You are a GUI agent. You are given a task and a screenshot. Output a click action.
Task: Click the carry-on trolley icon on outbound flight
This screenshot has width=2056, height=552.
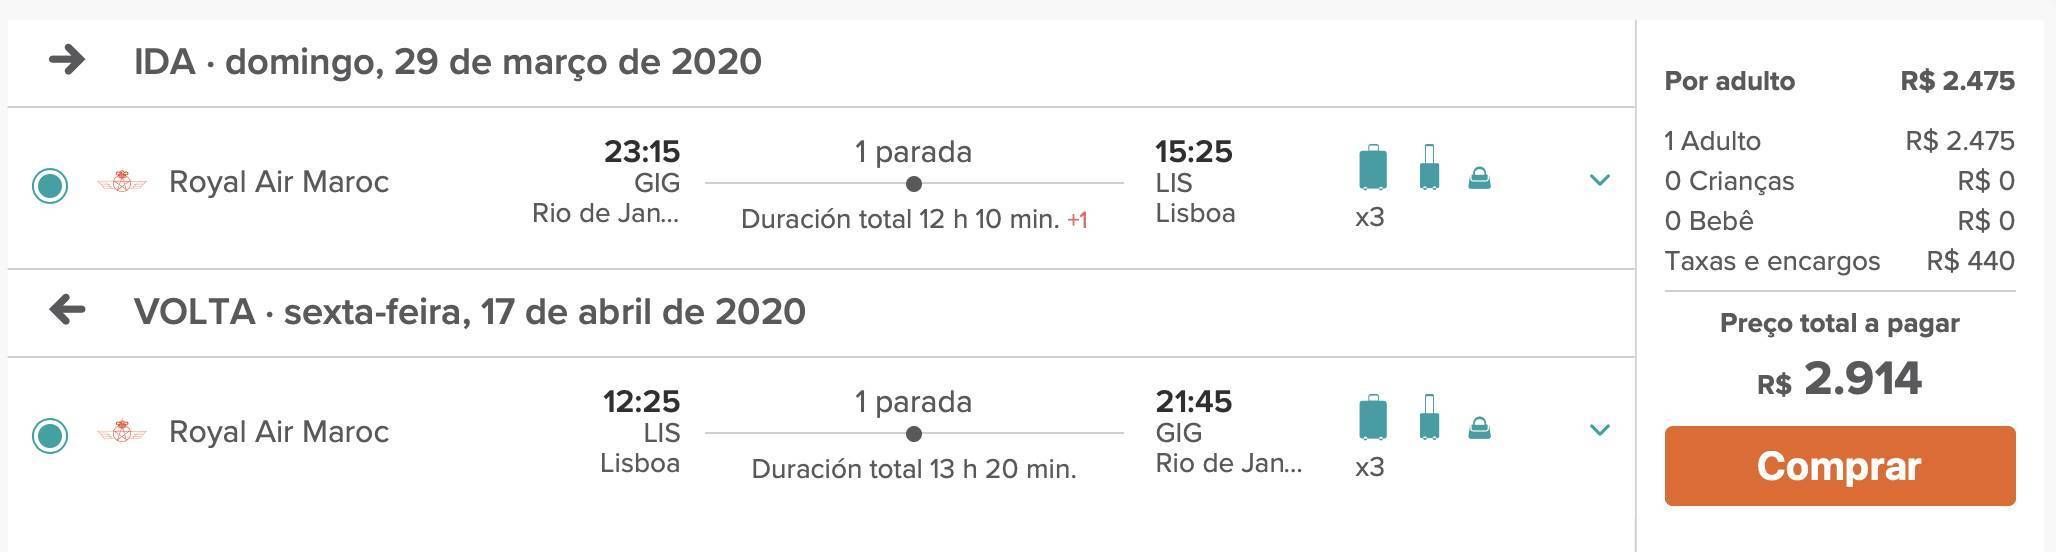click(1429, 167)
